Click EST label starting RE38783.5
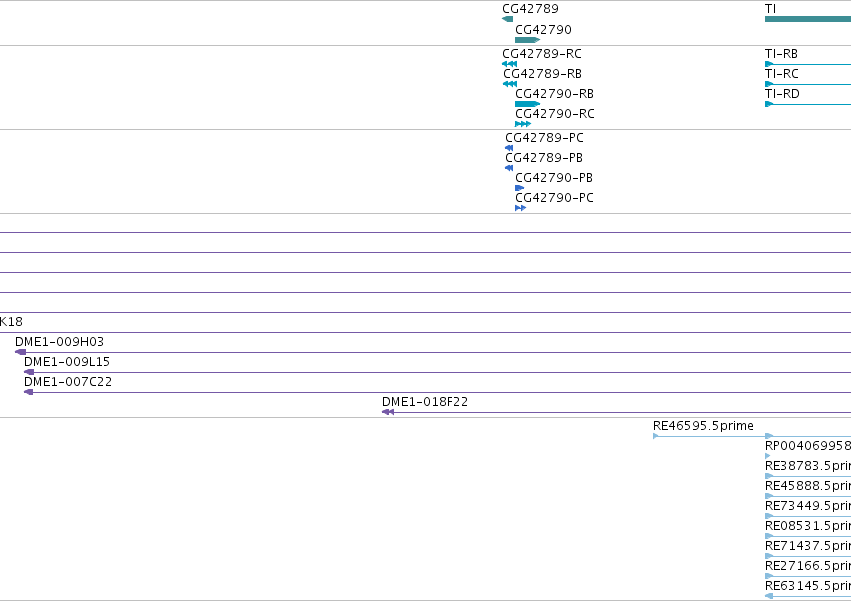Image resolution: width=851 pixels, height=601 pixels. [x=808, y=466]
